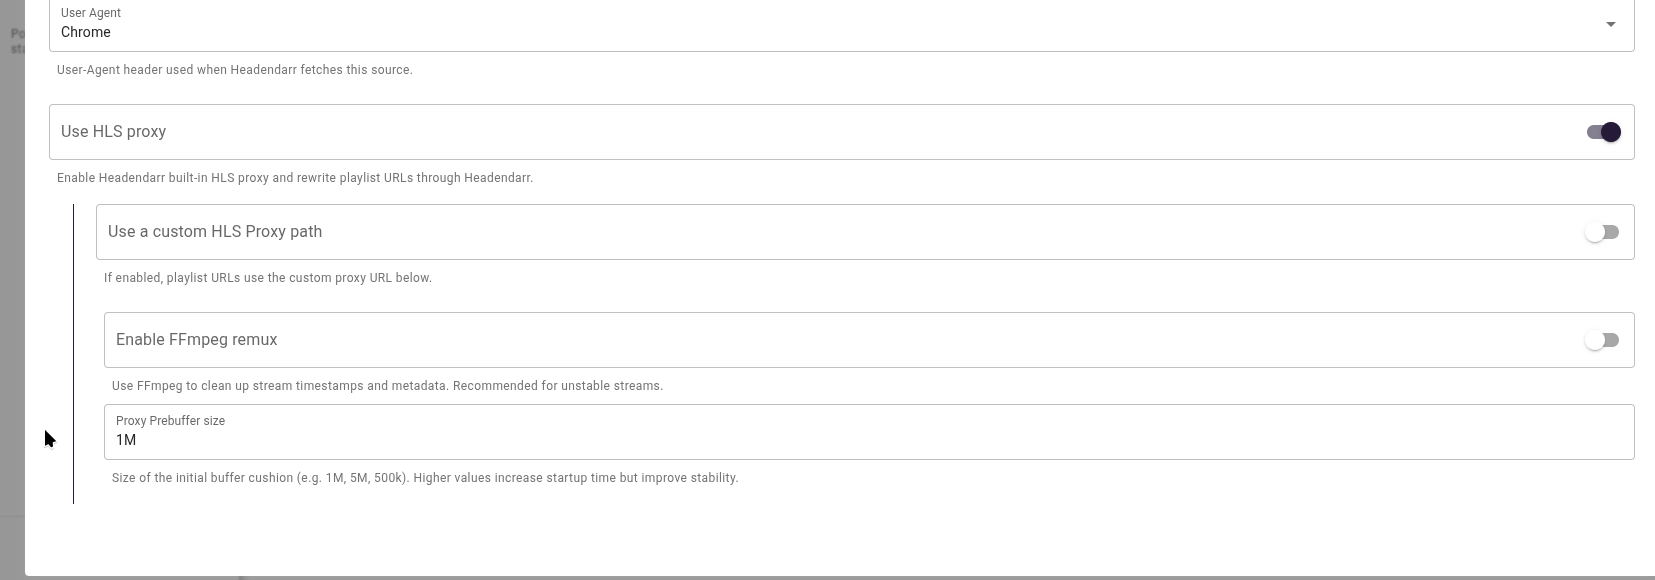The width and height of the screenshot is (1655, 580).
Task: Click the HLS proxy description text
Action: (295, 177)
